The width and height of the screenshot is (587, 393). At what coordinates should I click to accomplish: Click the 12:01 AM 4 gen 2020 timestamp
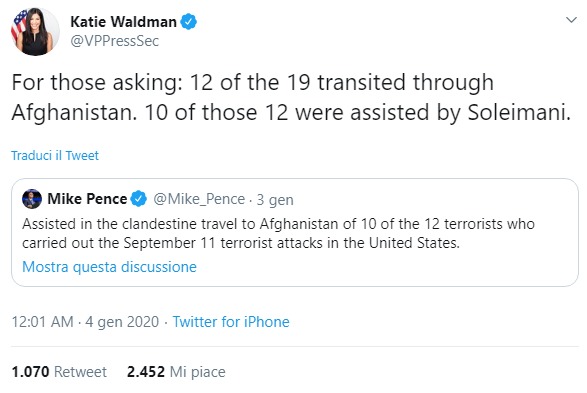point(85,322)
